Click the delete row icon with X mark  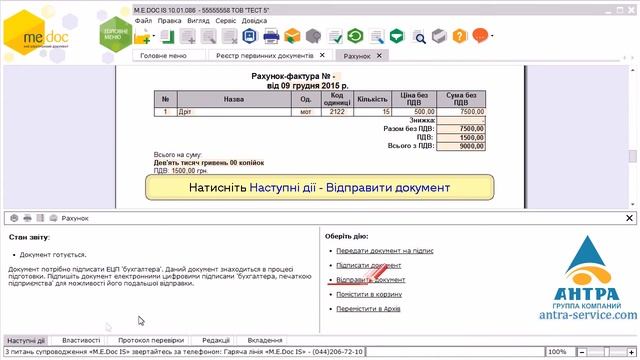coord(229,37)
